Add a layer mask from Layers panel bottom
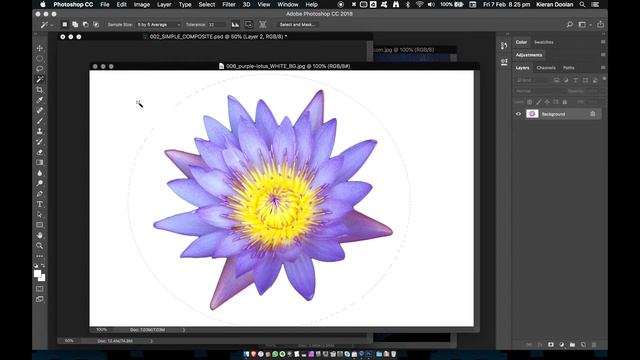The image size is (640, 360). [551, 344]
